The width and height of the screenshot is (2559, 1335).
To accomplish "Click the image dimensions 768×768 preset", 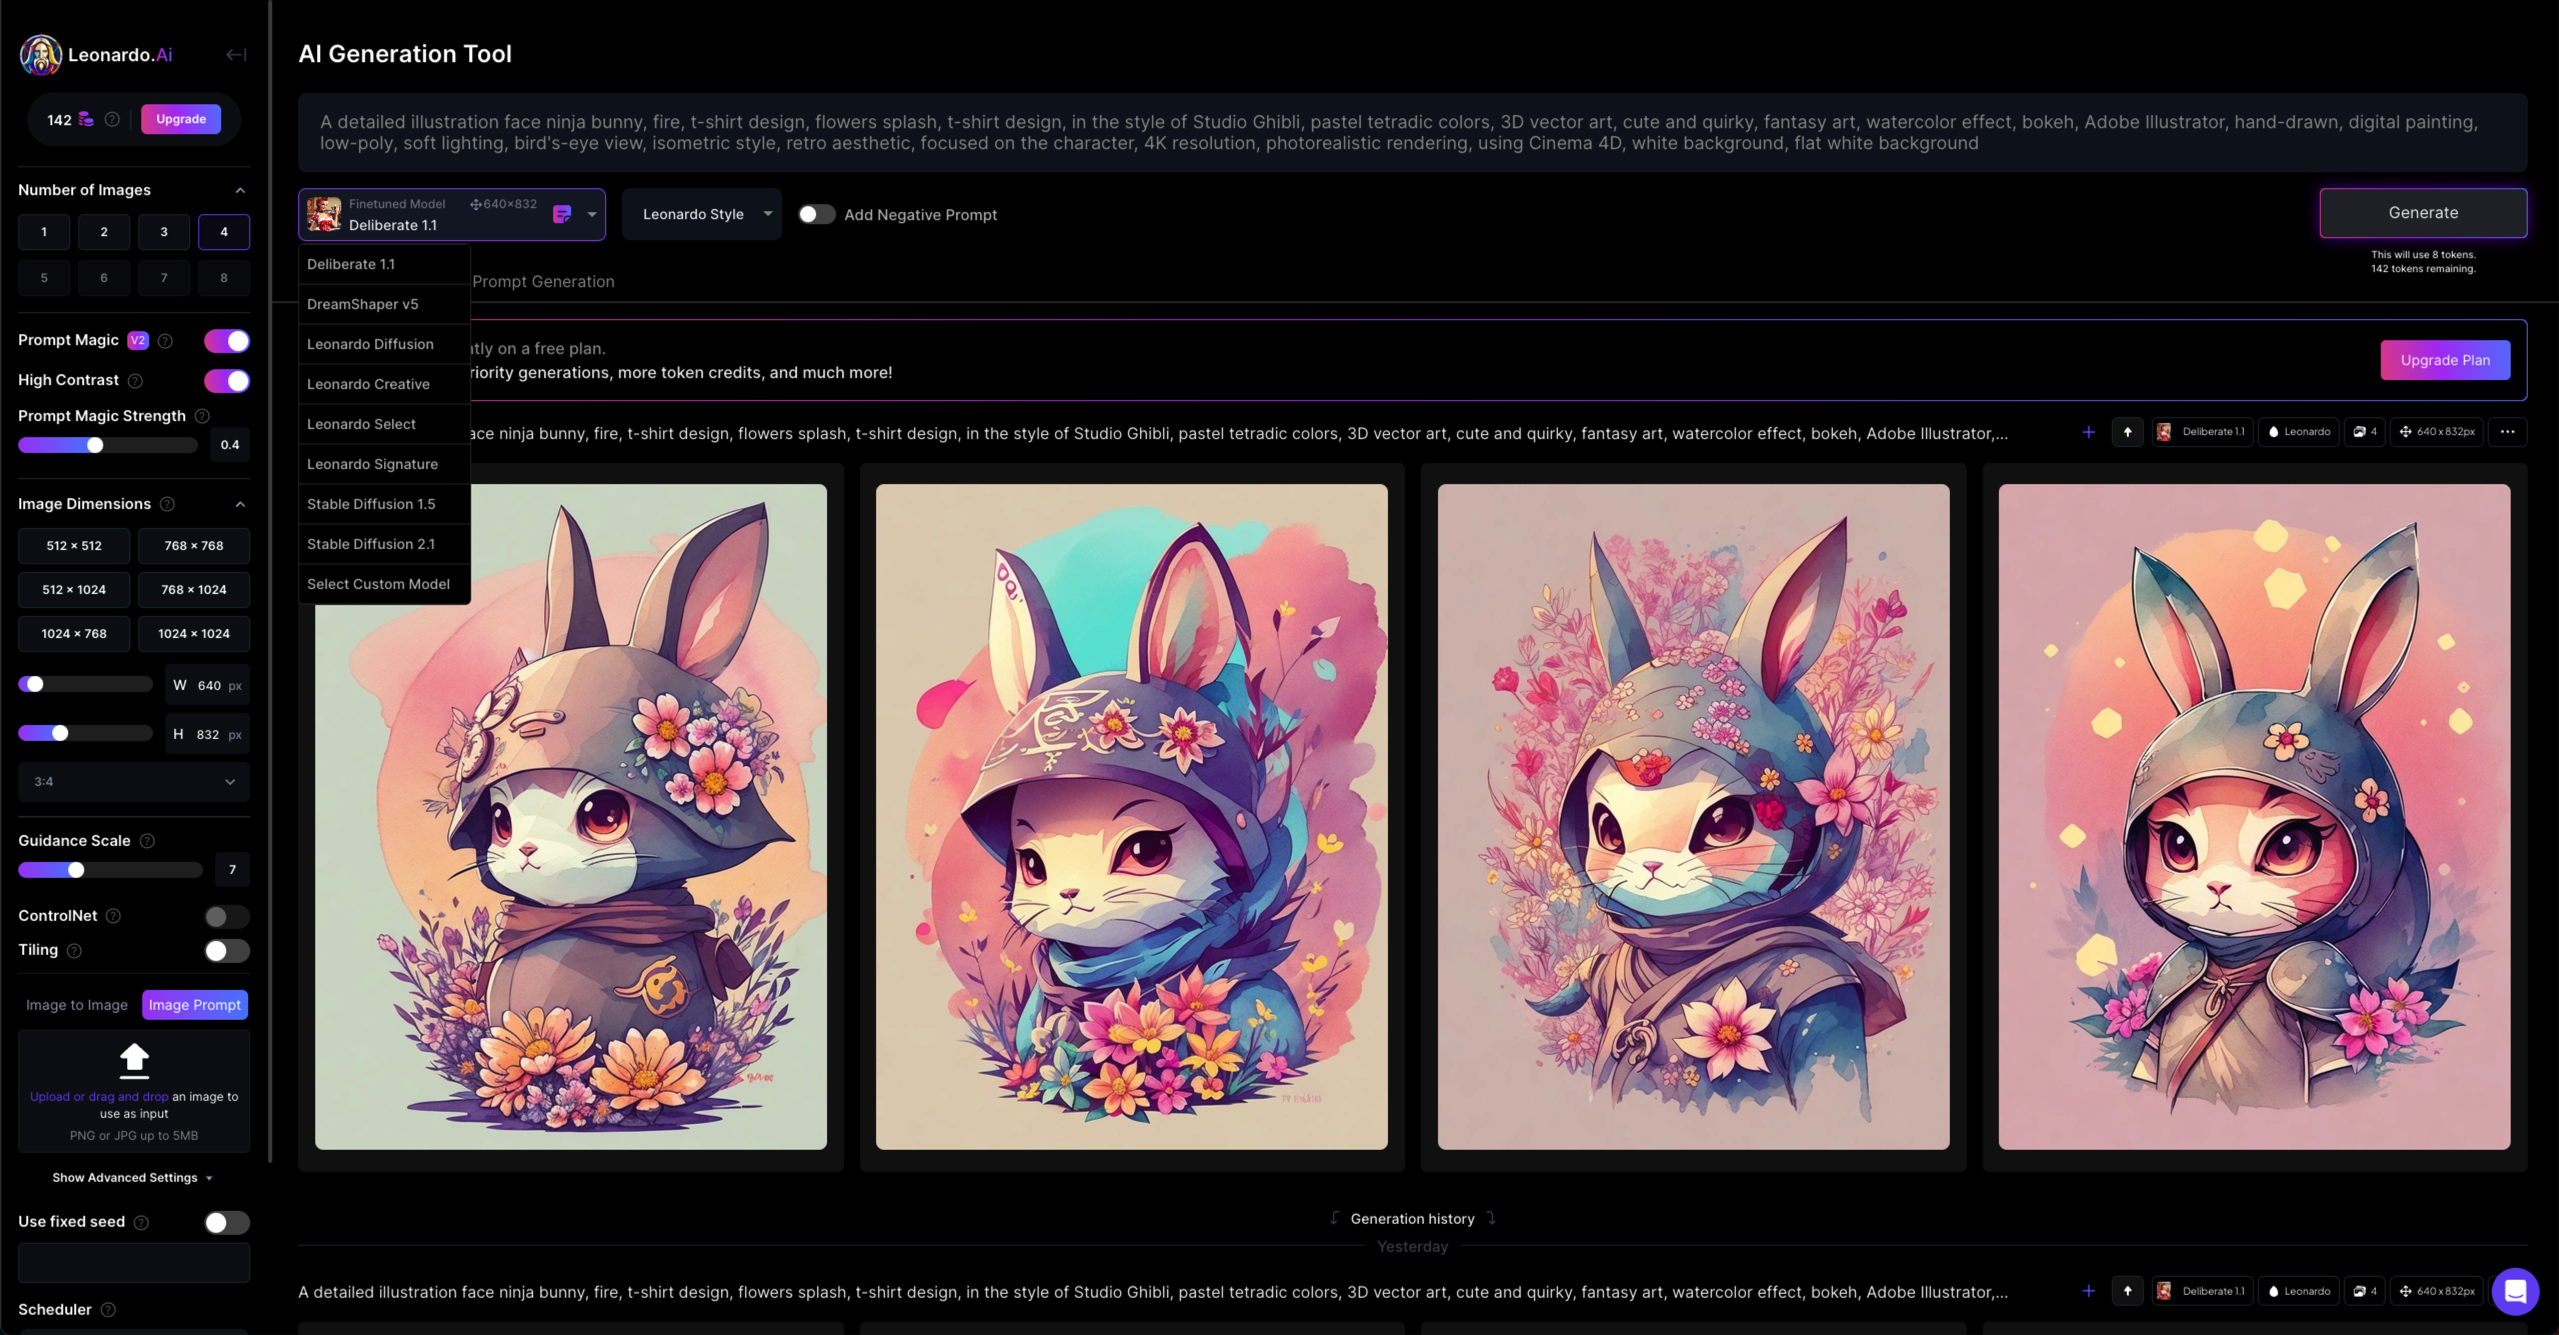I will tap(193, 545).
